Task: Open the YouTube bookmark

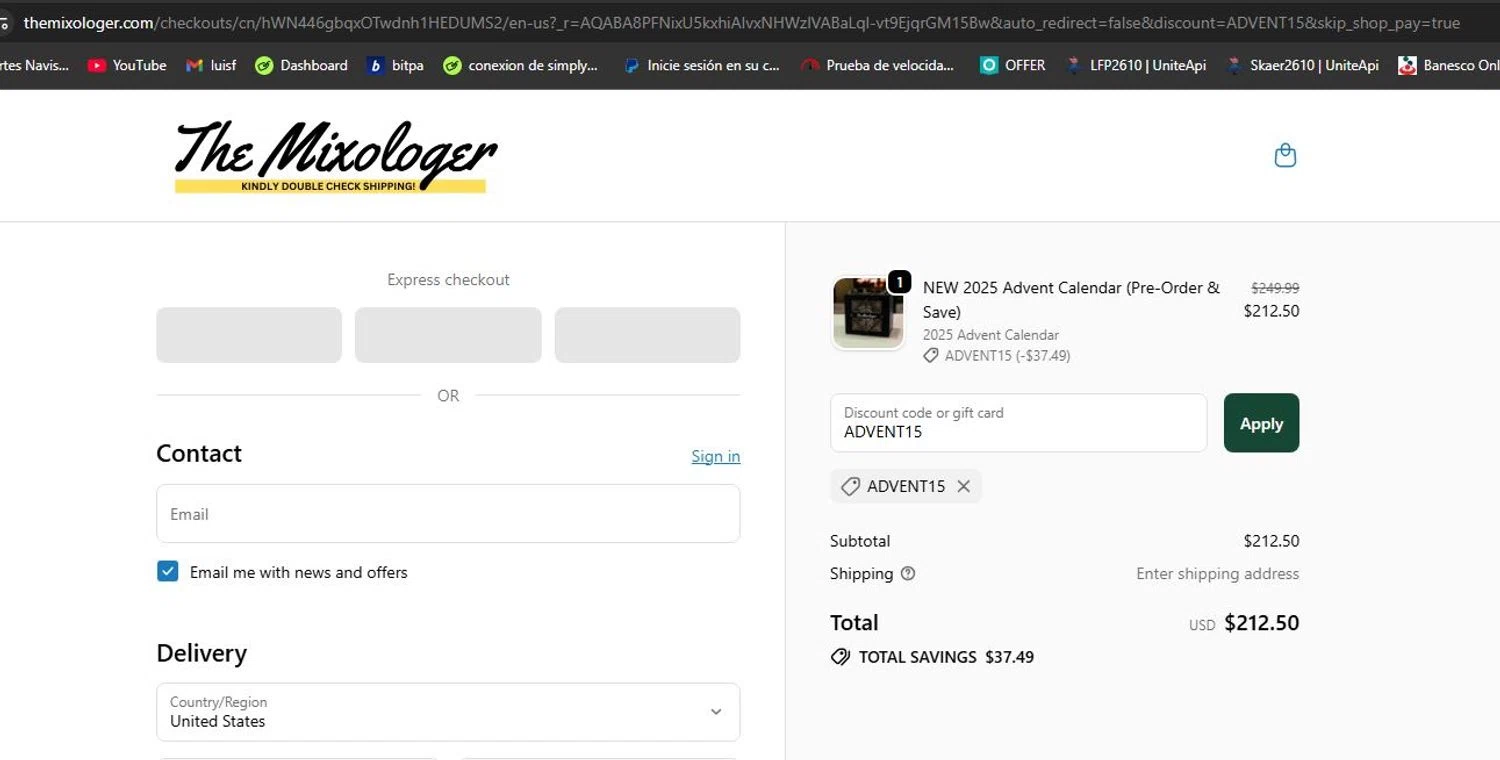Action: [127, 65]
